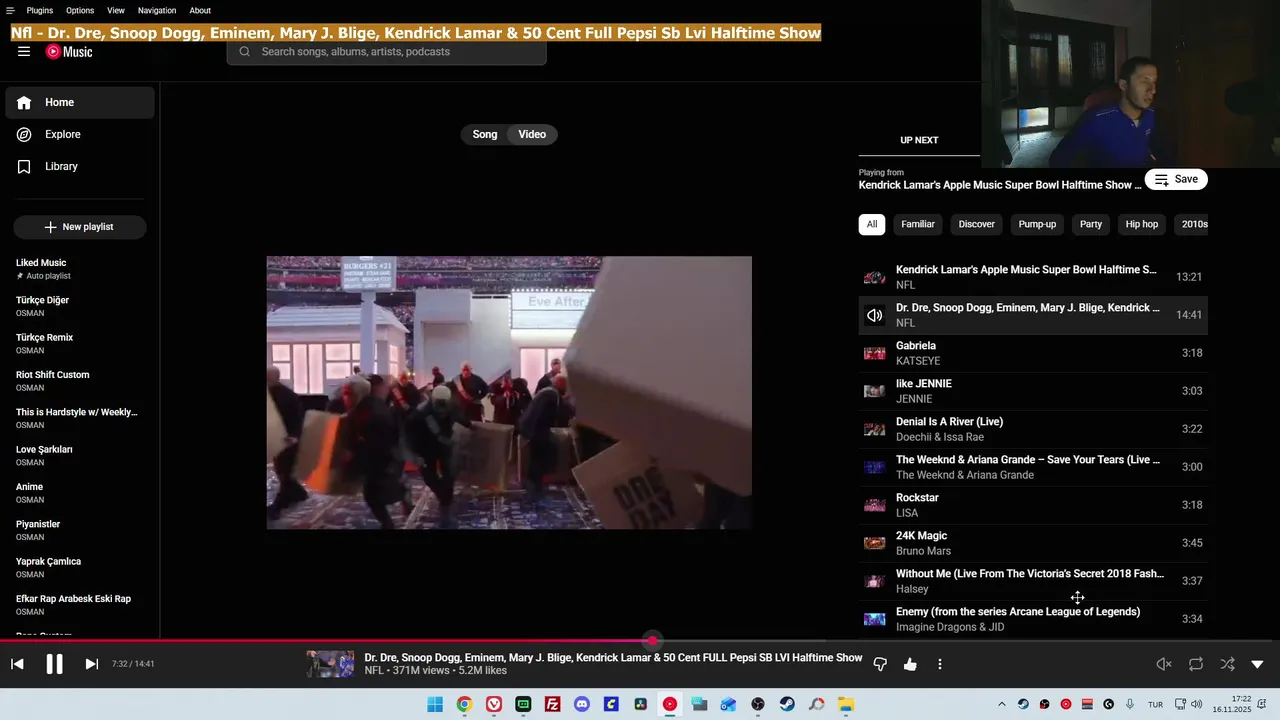
Task: Select the Familiar filter chip
Action: (x=918, y=224)
